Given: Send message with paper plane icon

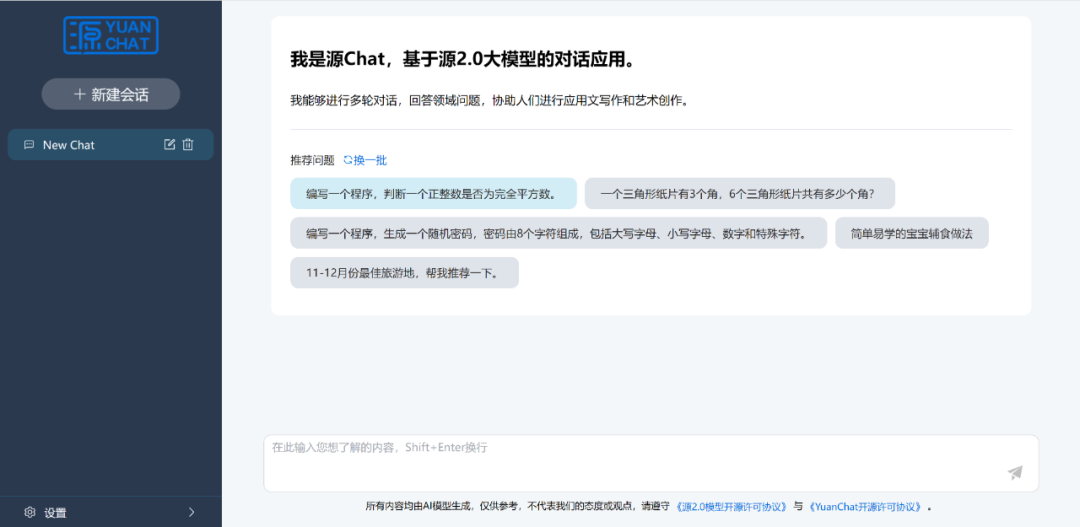Looking at the screenshot, I should [x=1015, y=473].
